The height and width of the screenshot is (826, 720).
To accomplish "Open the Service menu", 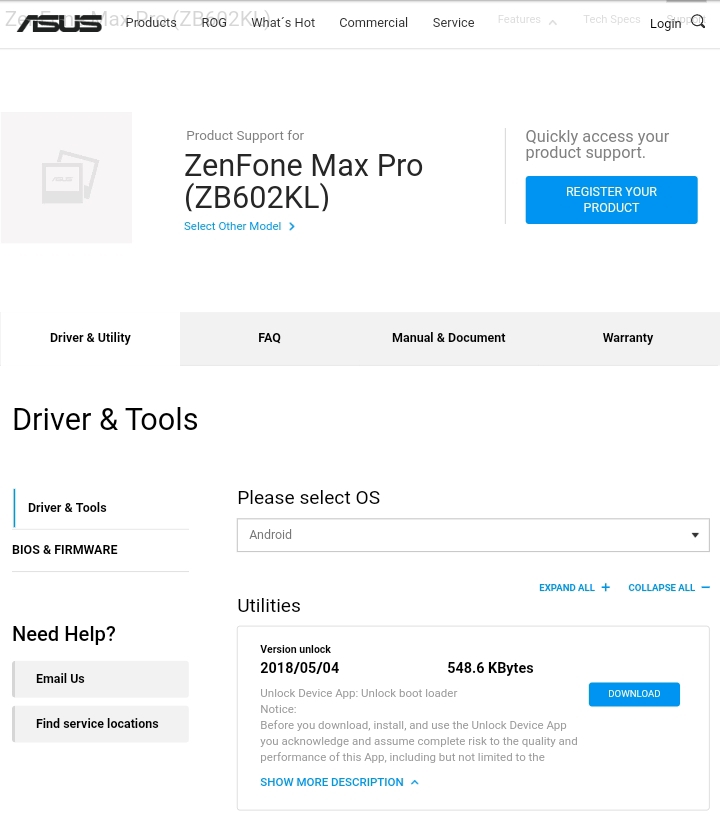I will point(453,23).
